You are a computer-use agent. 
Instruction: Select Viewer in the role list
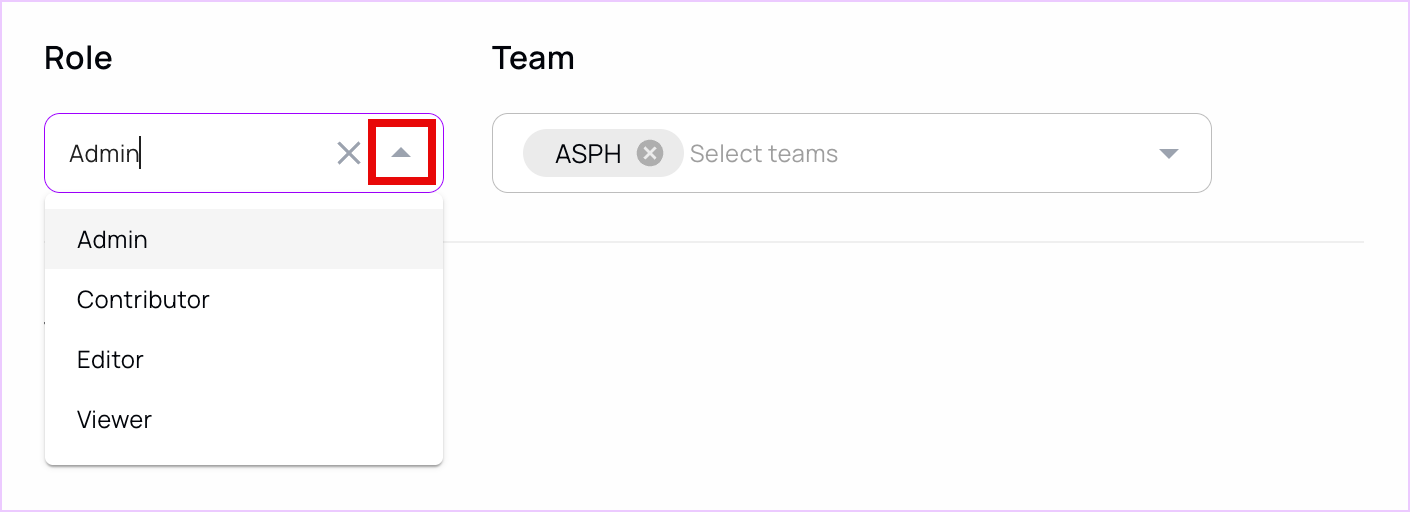pyautogui.click(x=244, y=419)
